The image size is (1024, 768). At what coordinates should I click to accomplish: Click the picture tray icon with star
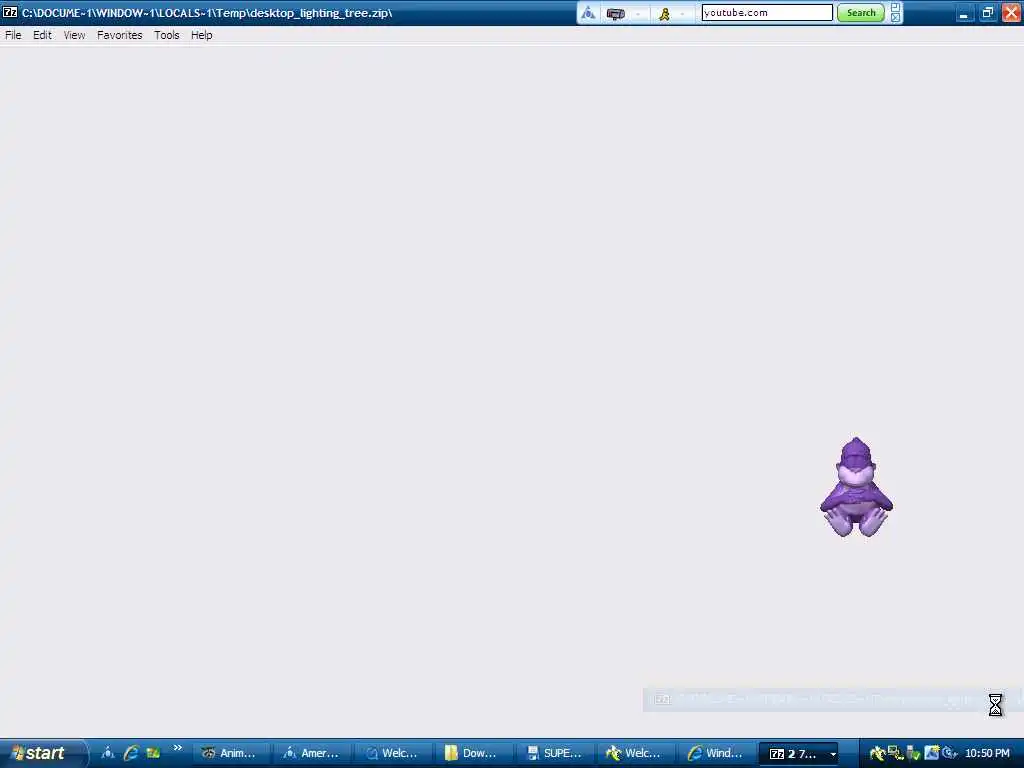click(x=931, y=754)
